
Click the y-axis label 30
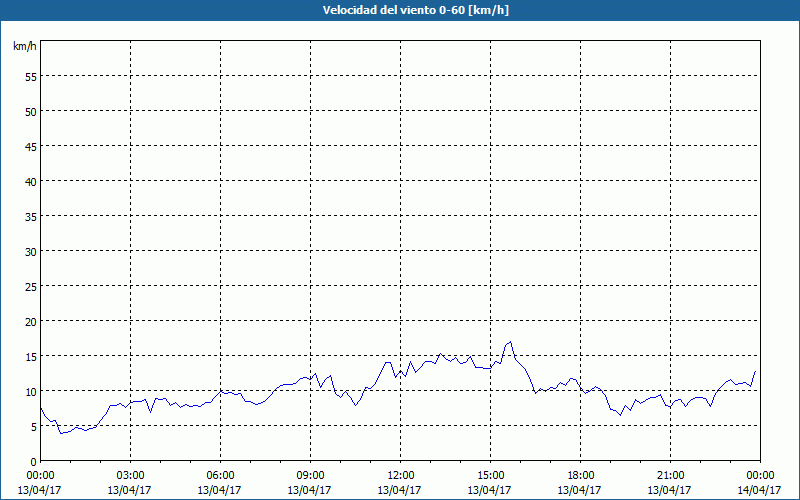(31, 252)
